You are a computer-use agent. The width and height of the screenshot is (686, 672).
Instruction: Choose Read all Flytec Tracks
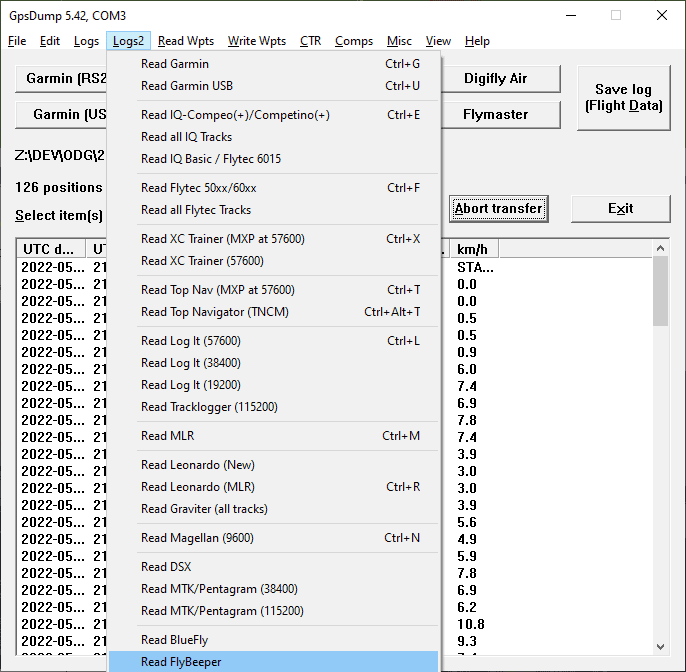(273, 210)
